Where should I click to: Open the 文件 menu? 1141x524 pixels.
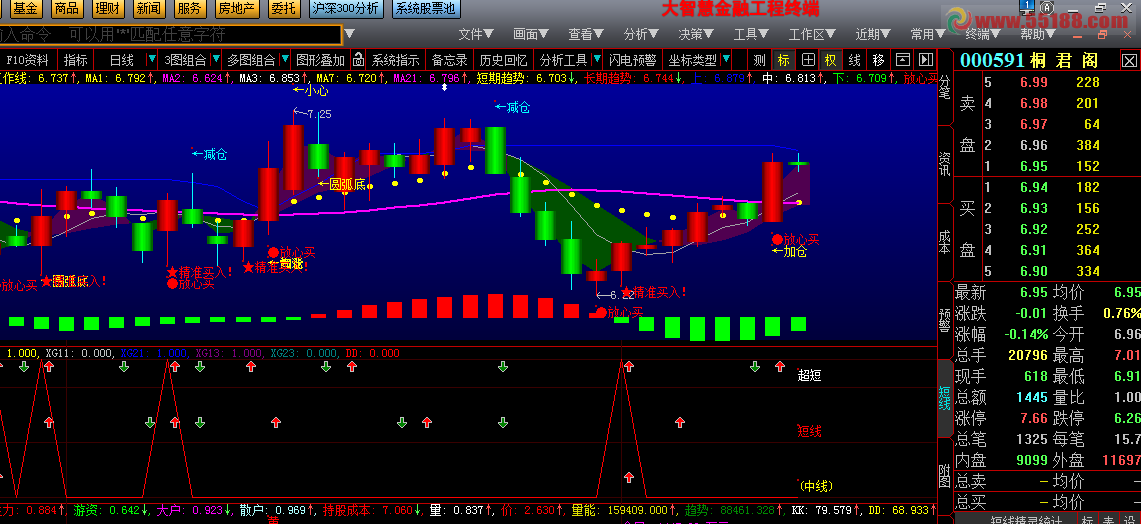(x=477, y=34)
